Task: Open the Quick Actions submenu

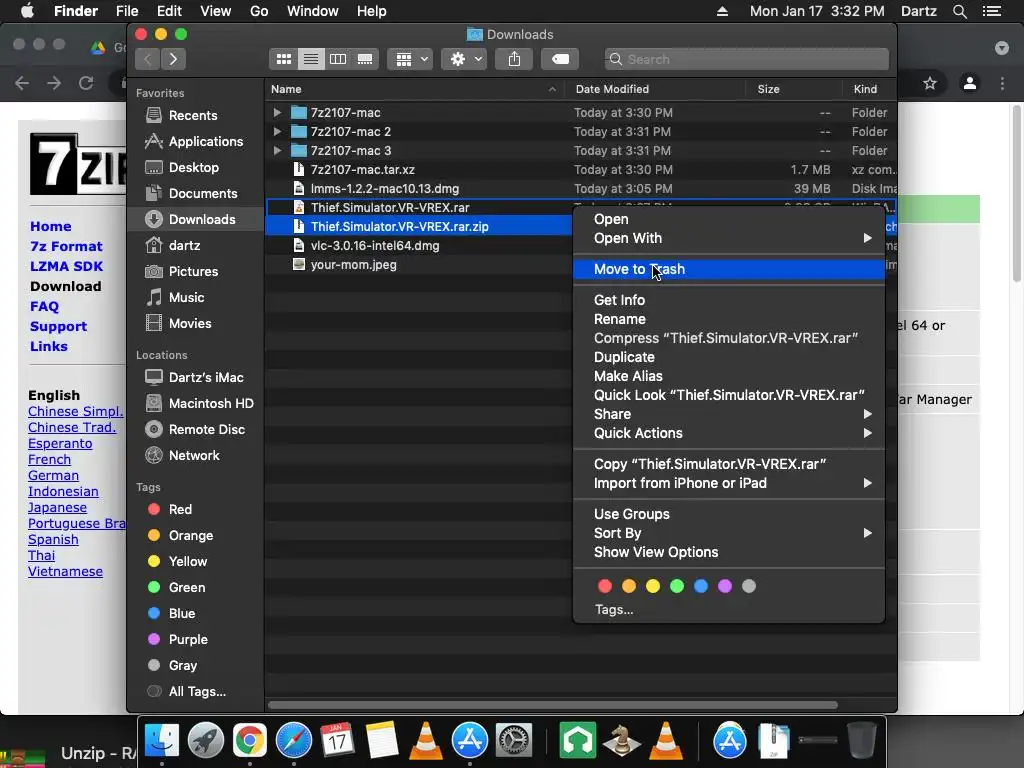Action: coord(729,433)
